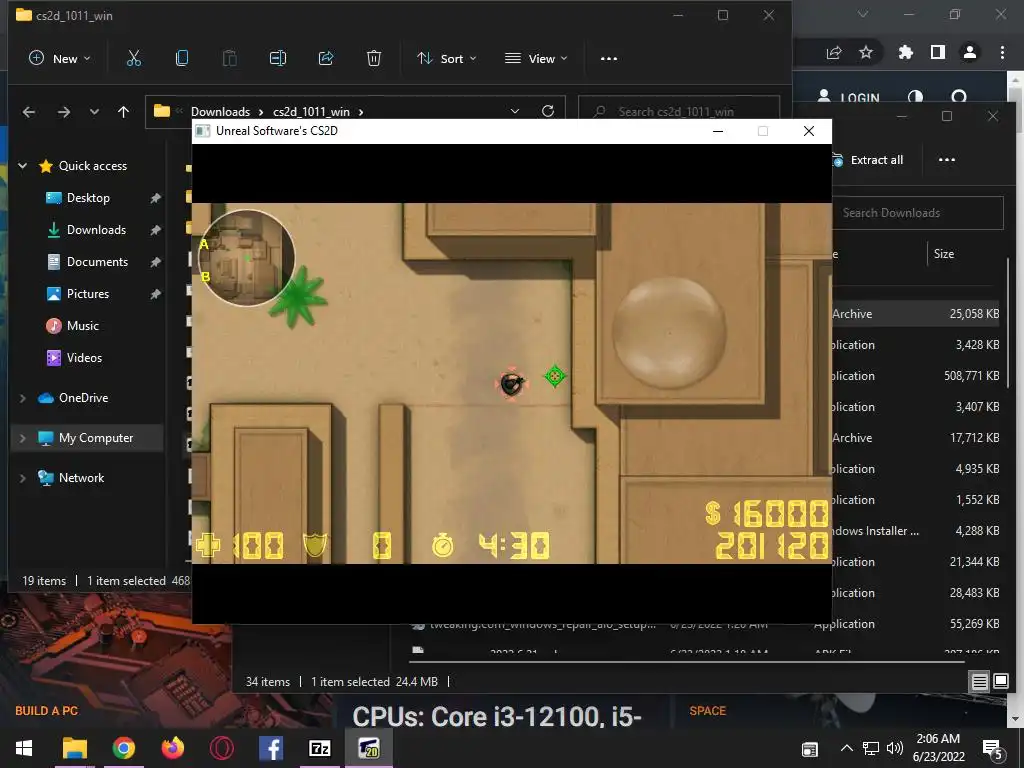Image resolution: width=1024 pixels, height=768 pixels.
Task: Go back in cs2d_1011_win folder navigation
Action: [29, 112]
